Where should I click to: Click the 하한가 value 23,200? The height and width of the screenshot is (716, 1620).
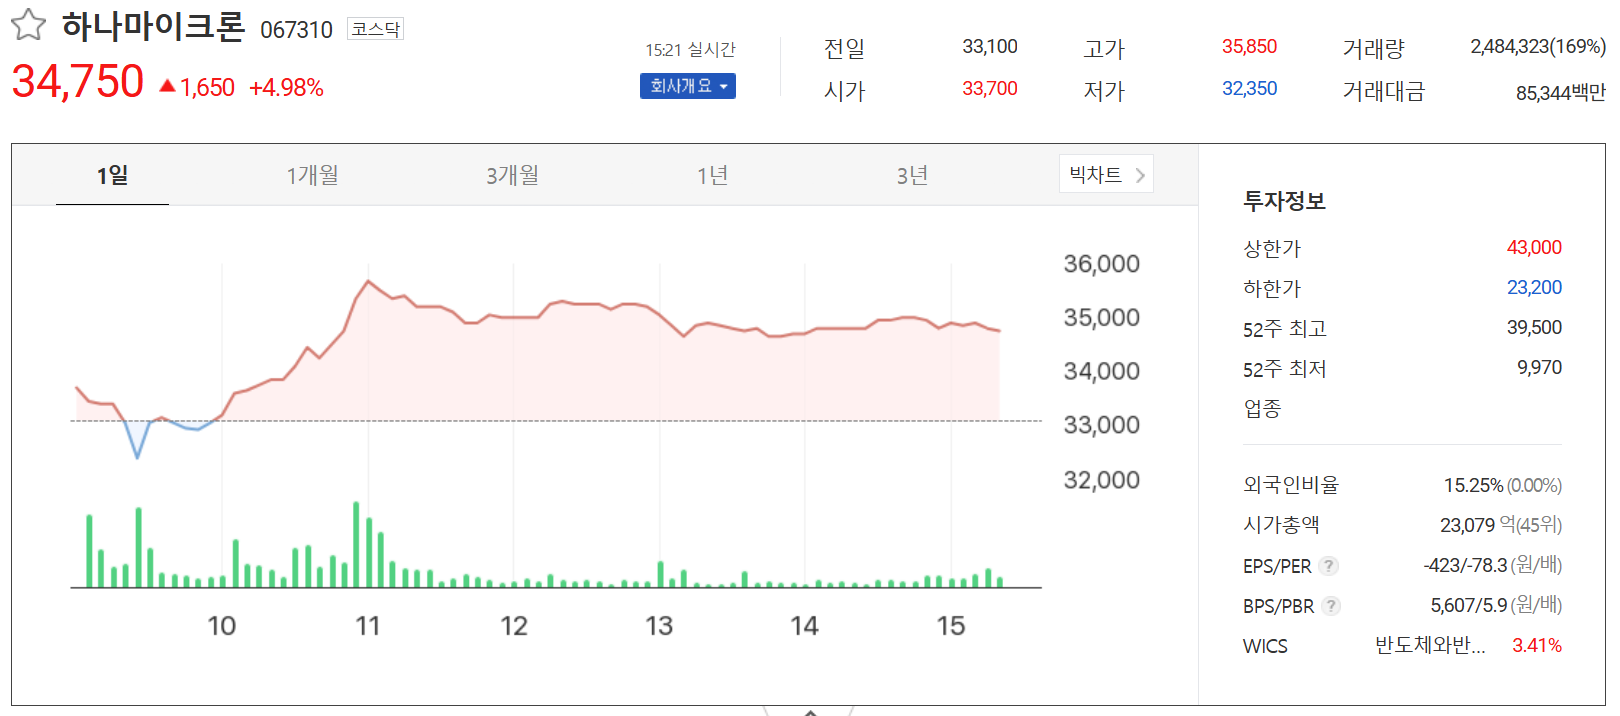[1534, 288]
